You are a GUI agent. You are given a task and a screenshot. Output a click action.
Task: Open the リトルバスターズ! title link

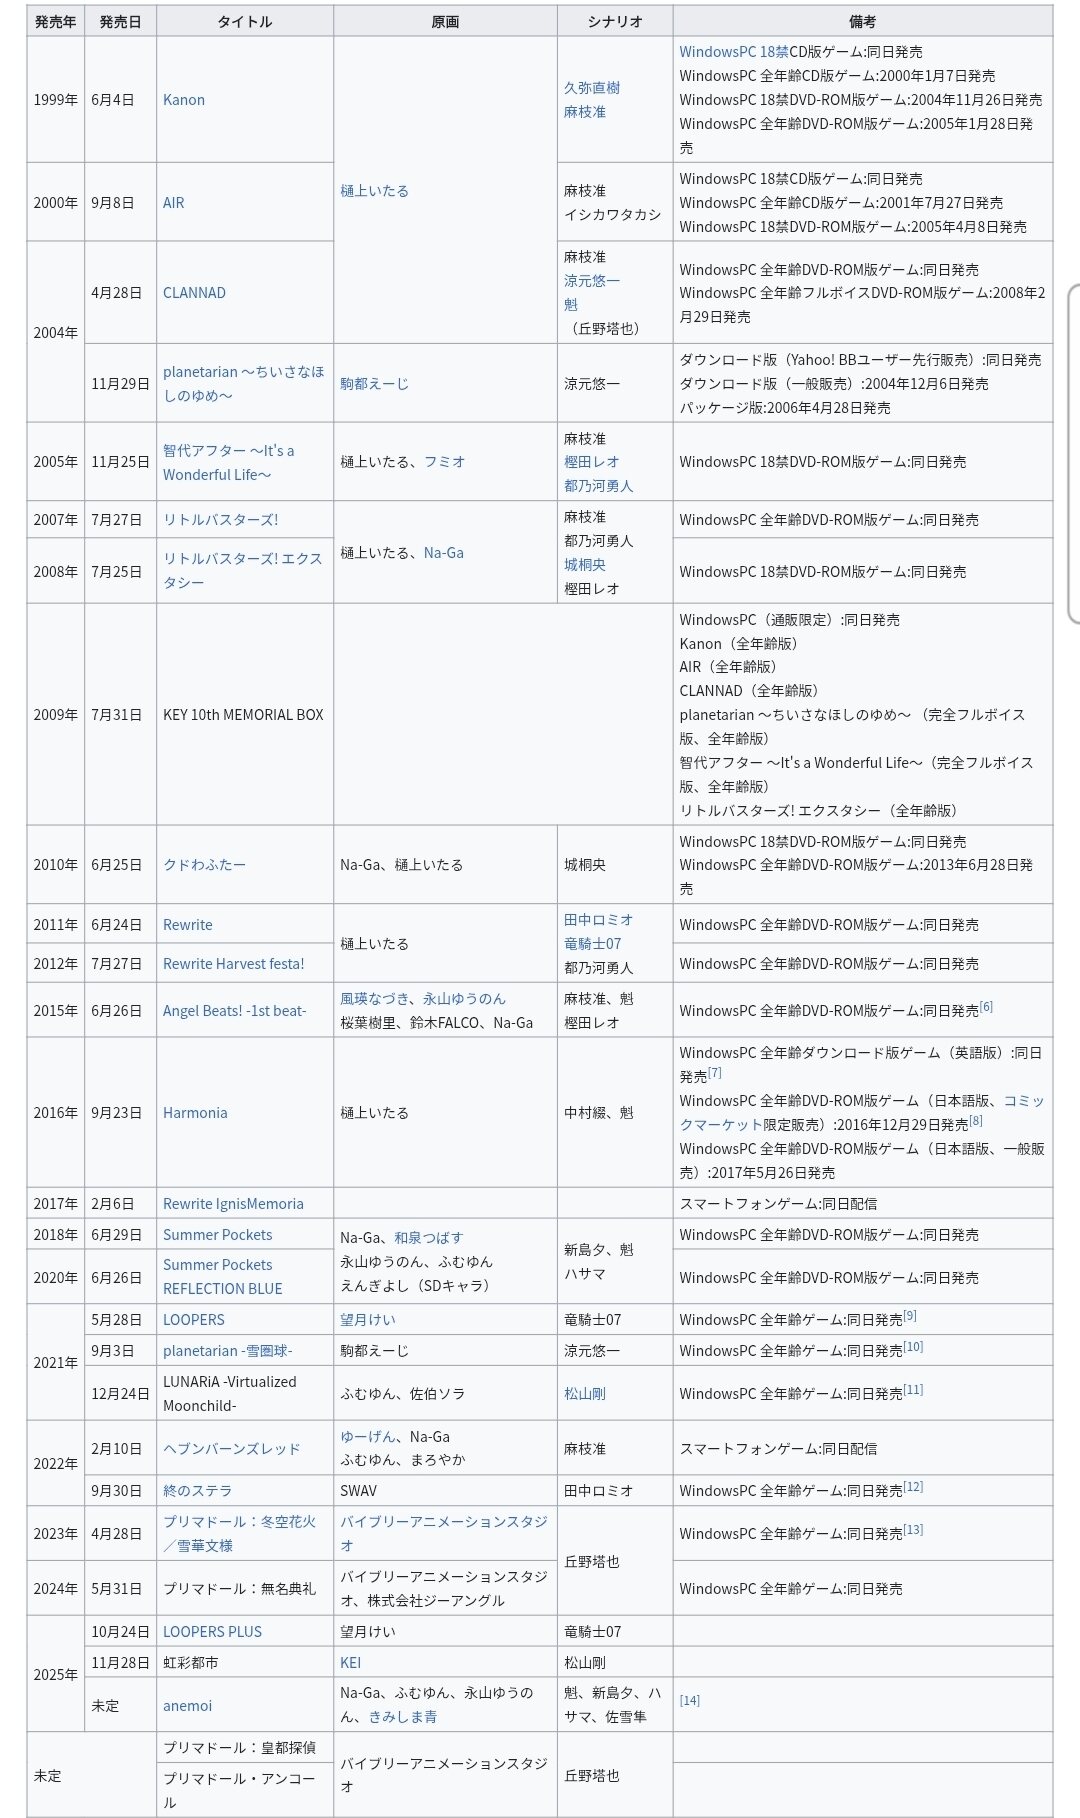(x=221, y=520)
